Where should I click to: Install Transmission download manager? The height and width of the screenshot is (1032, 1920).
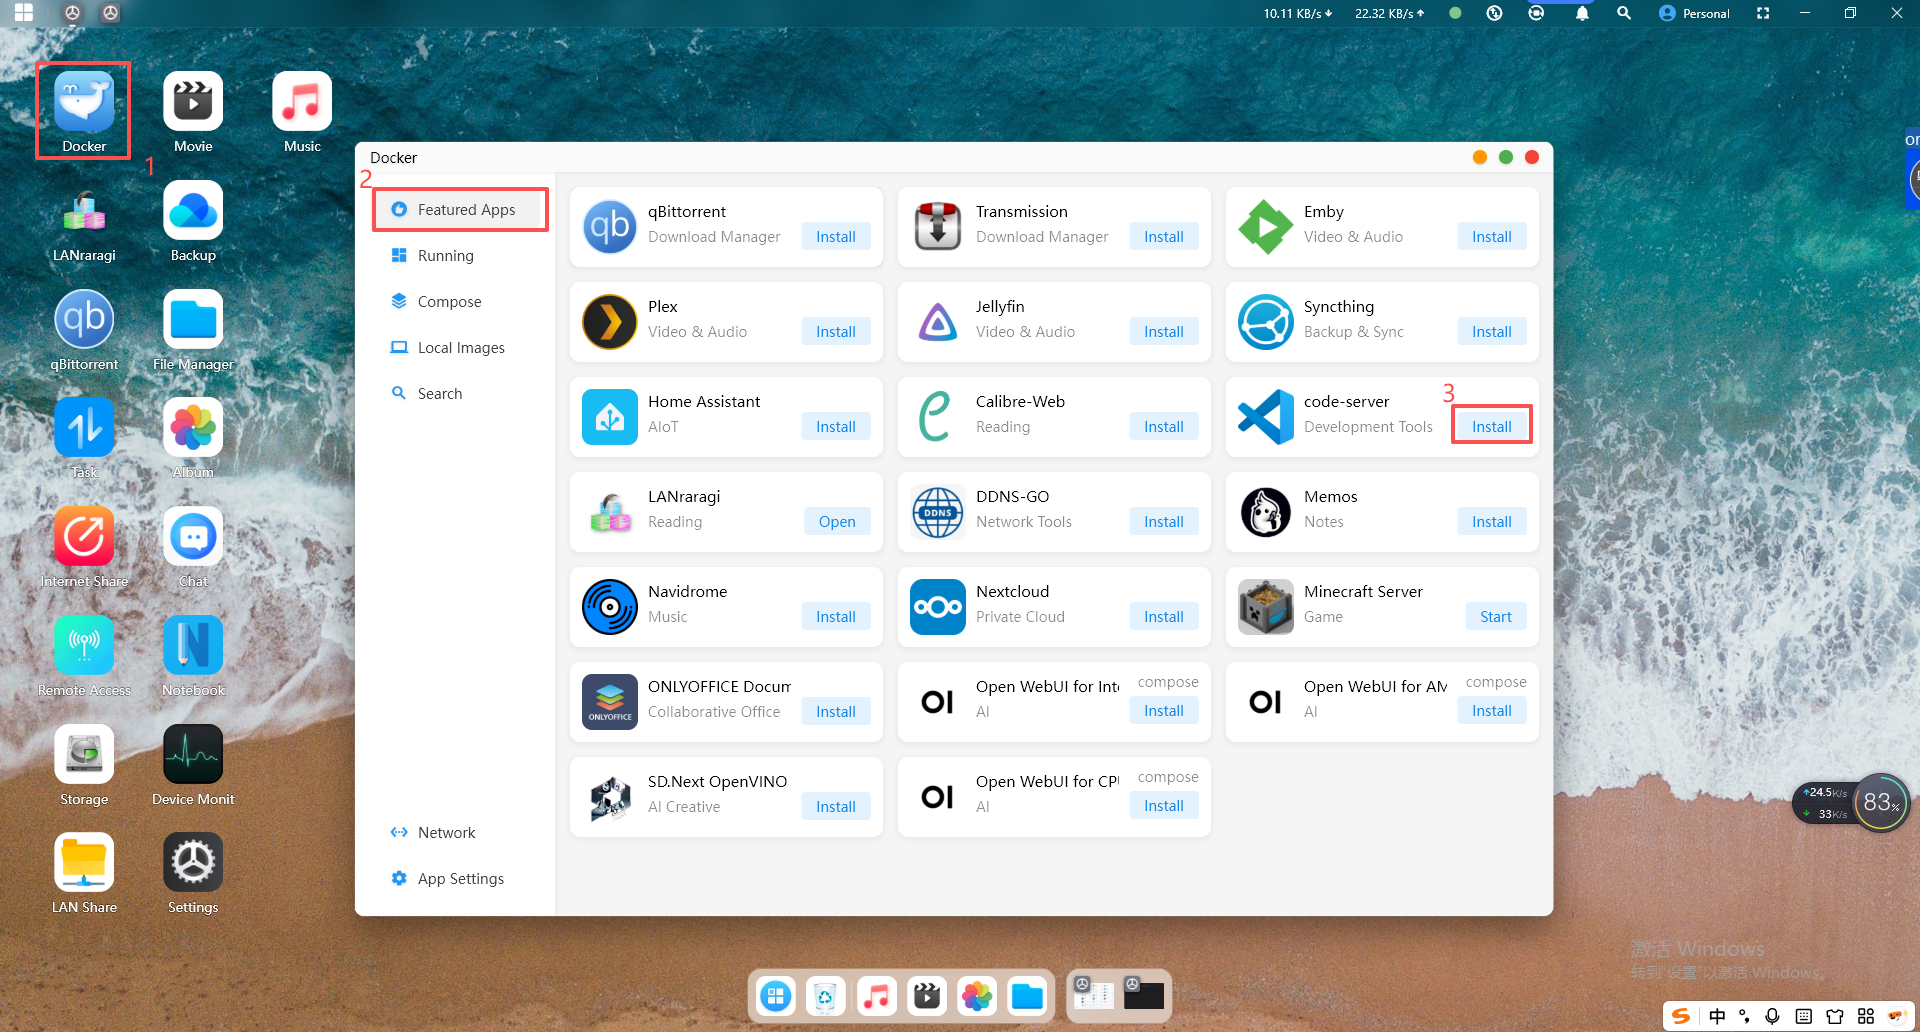tap(1164, 237)
